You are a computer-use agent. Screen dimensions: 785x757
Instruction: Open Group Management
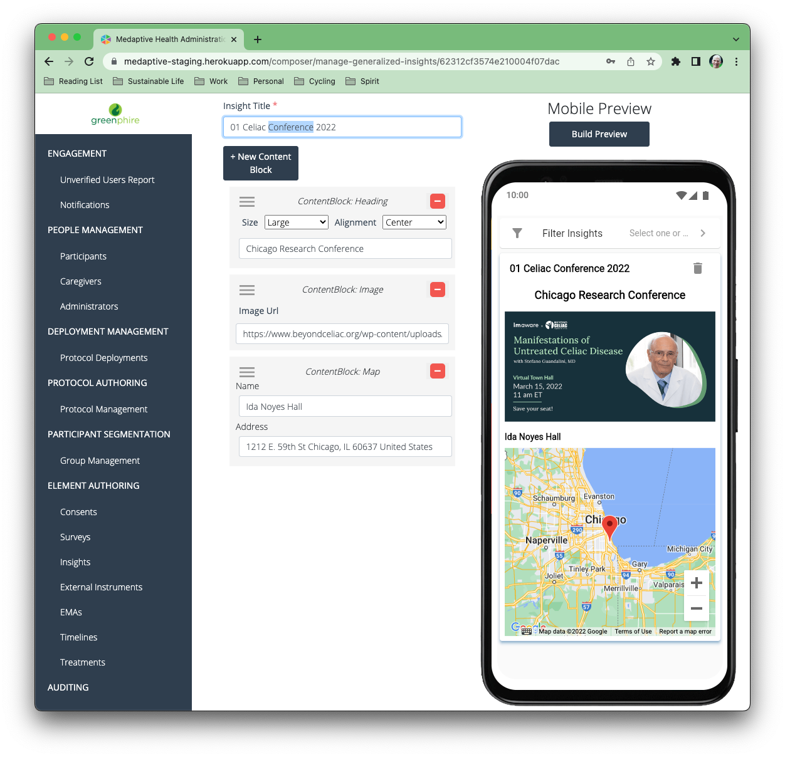click(x=100, y=461)
